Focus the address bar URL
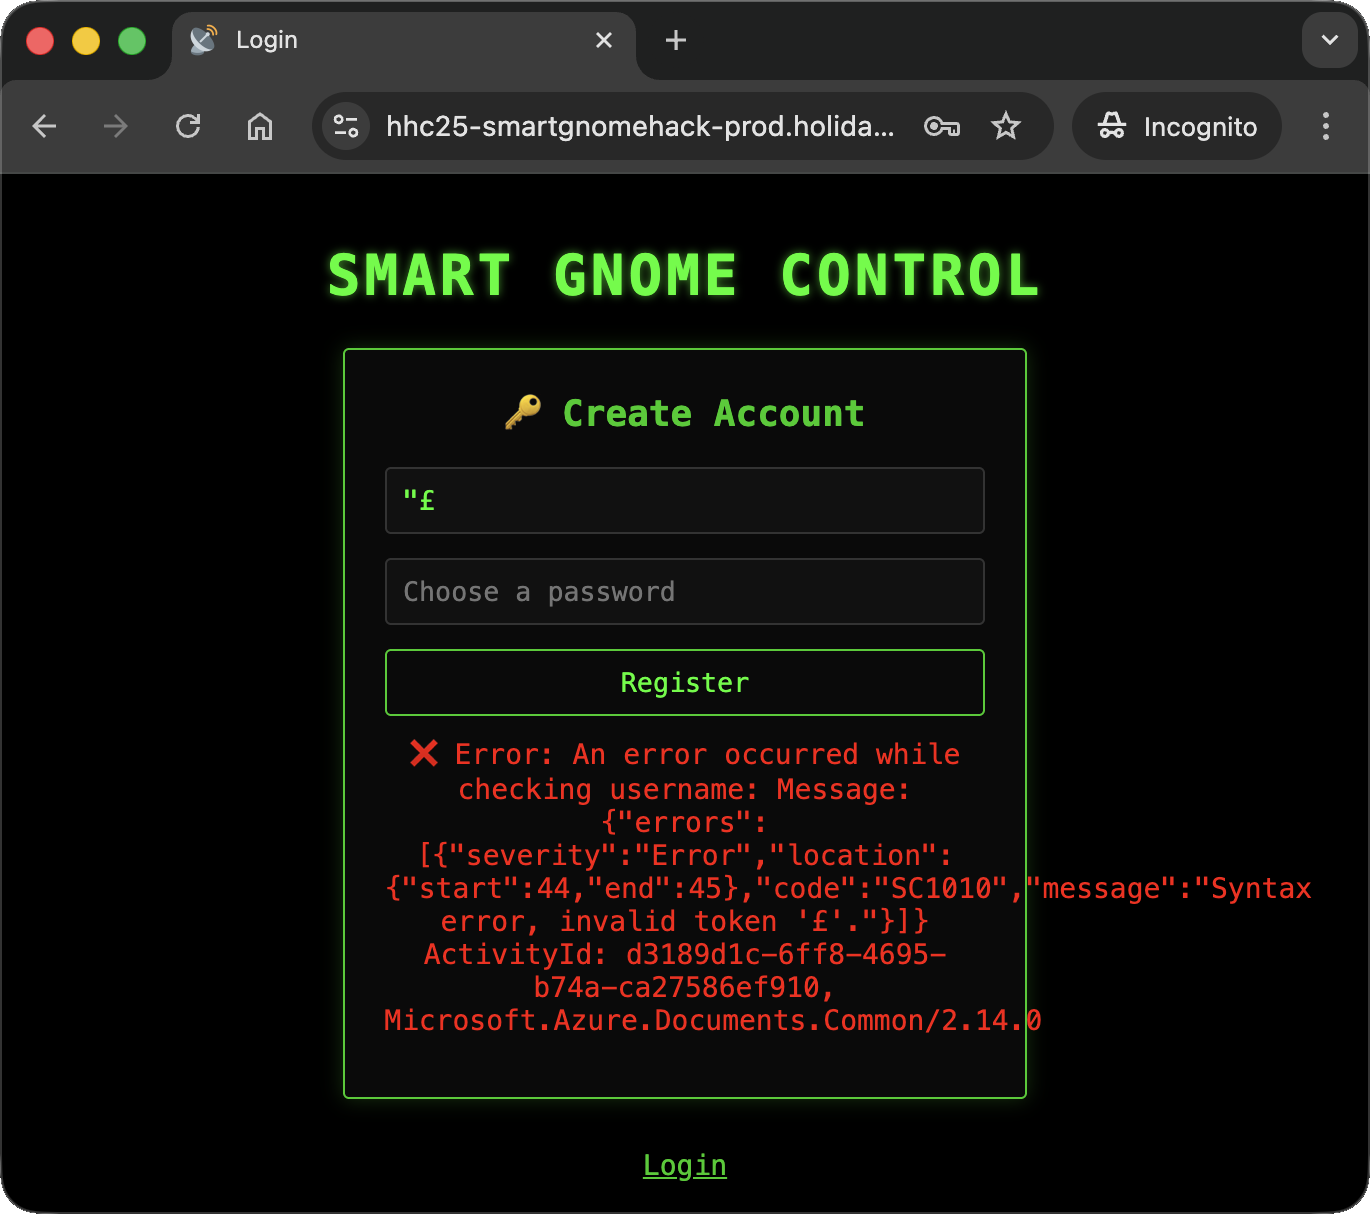1370x1214 pixels. [x=640, y=126]
